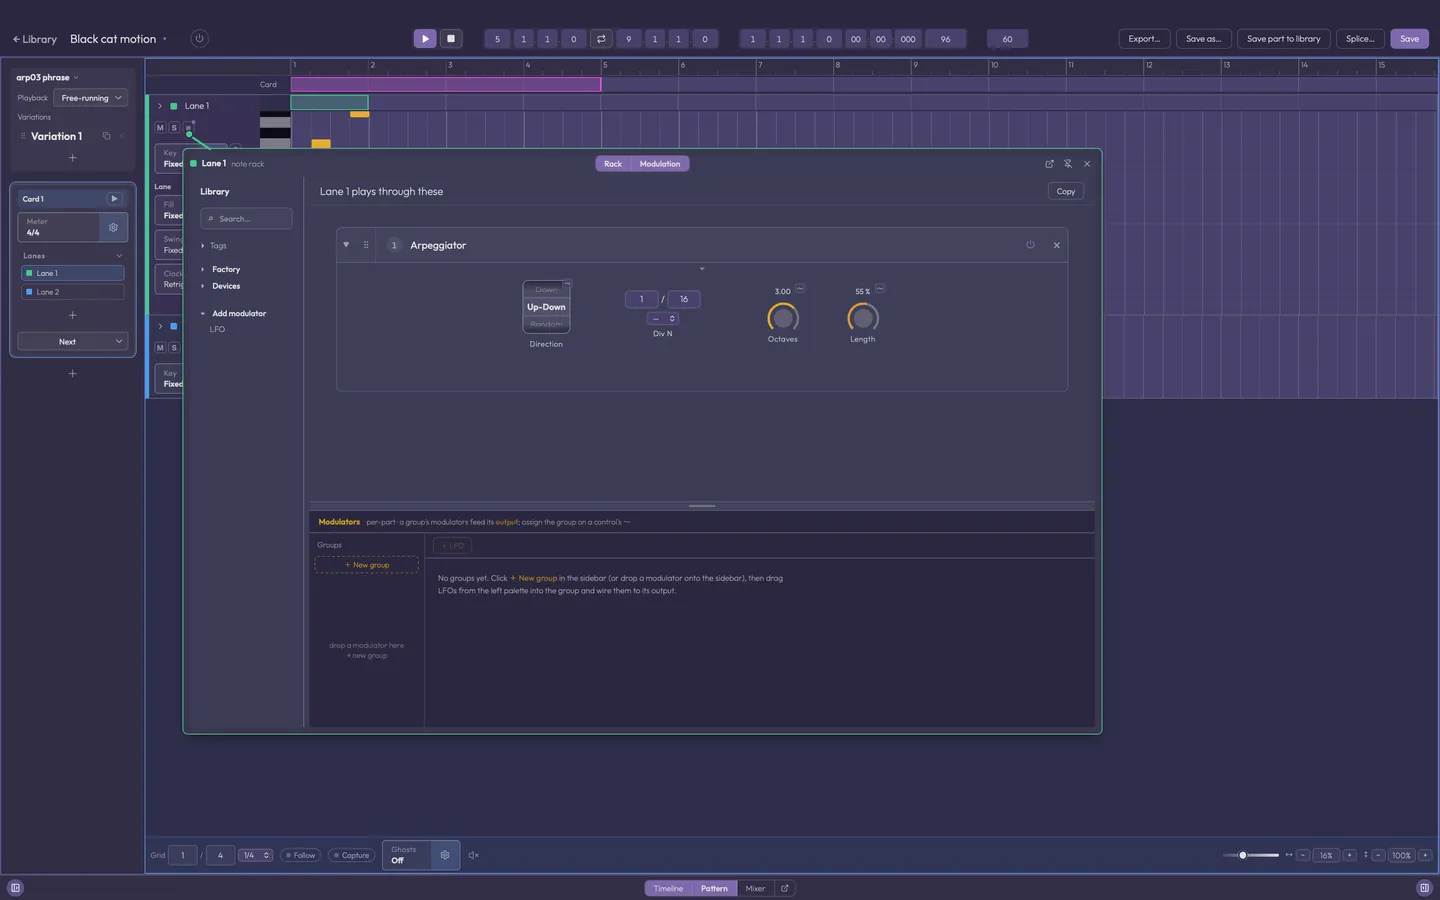Viewport: 1440px width, 900px height.
Task: Select Down in the Direction selector
Action: tap(546, 290)
